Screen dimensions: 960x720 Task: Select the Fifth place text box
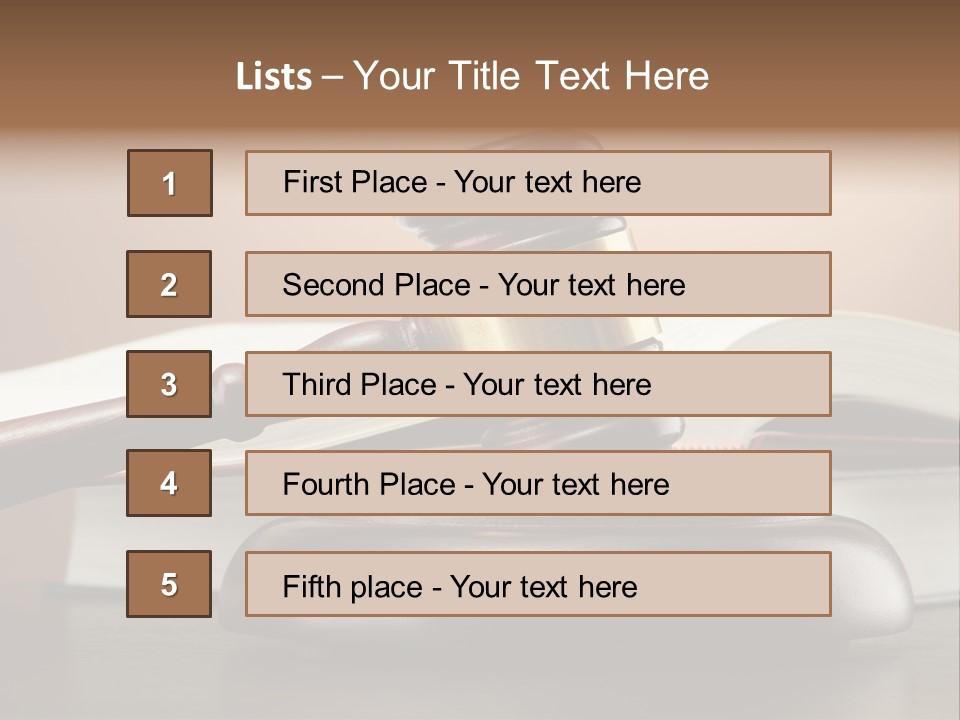[538, 584]
